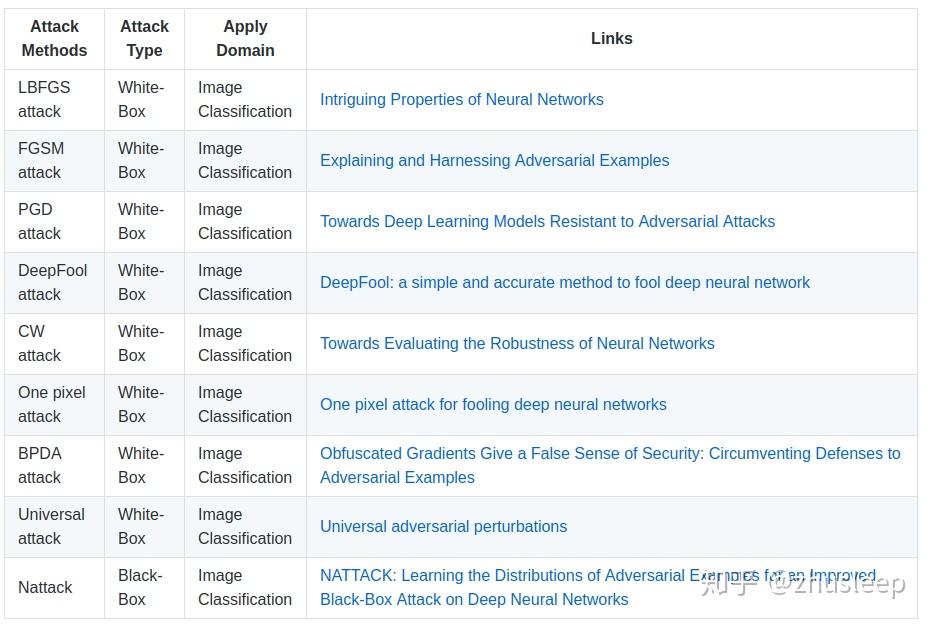
Task: Click the FGSM attack method cell
Action: (x=41, y=161)
